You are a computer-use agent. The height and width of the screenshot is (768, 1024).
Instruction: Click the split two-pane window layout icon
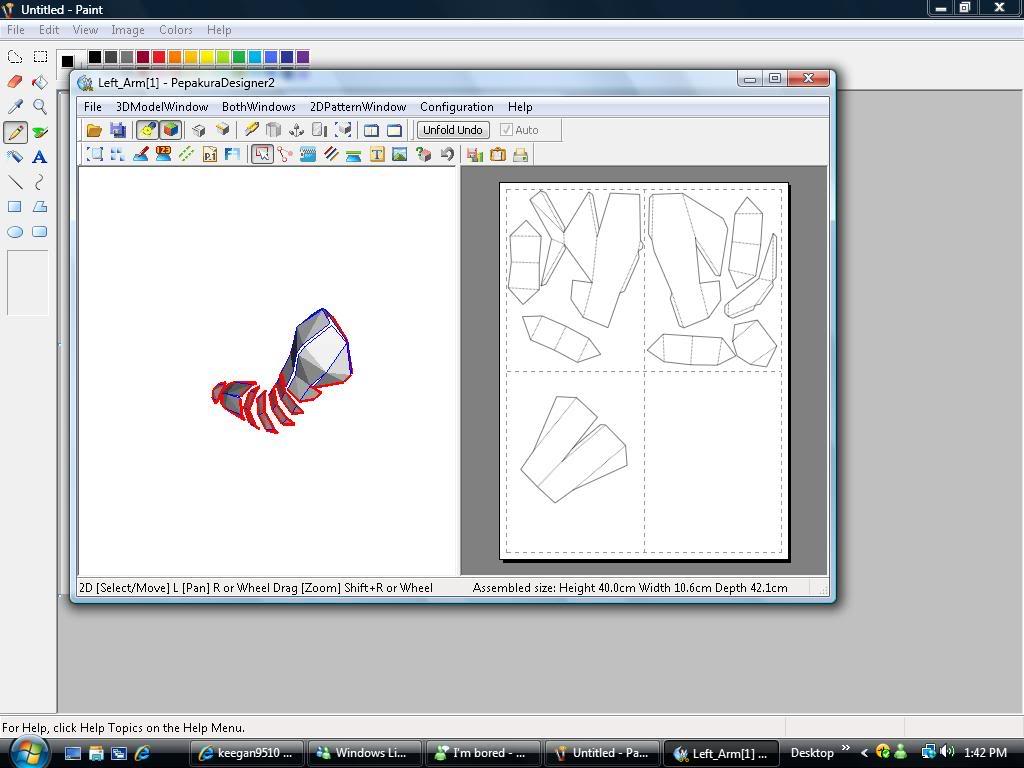(371, 130)
